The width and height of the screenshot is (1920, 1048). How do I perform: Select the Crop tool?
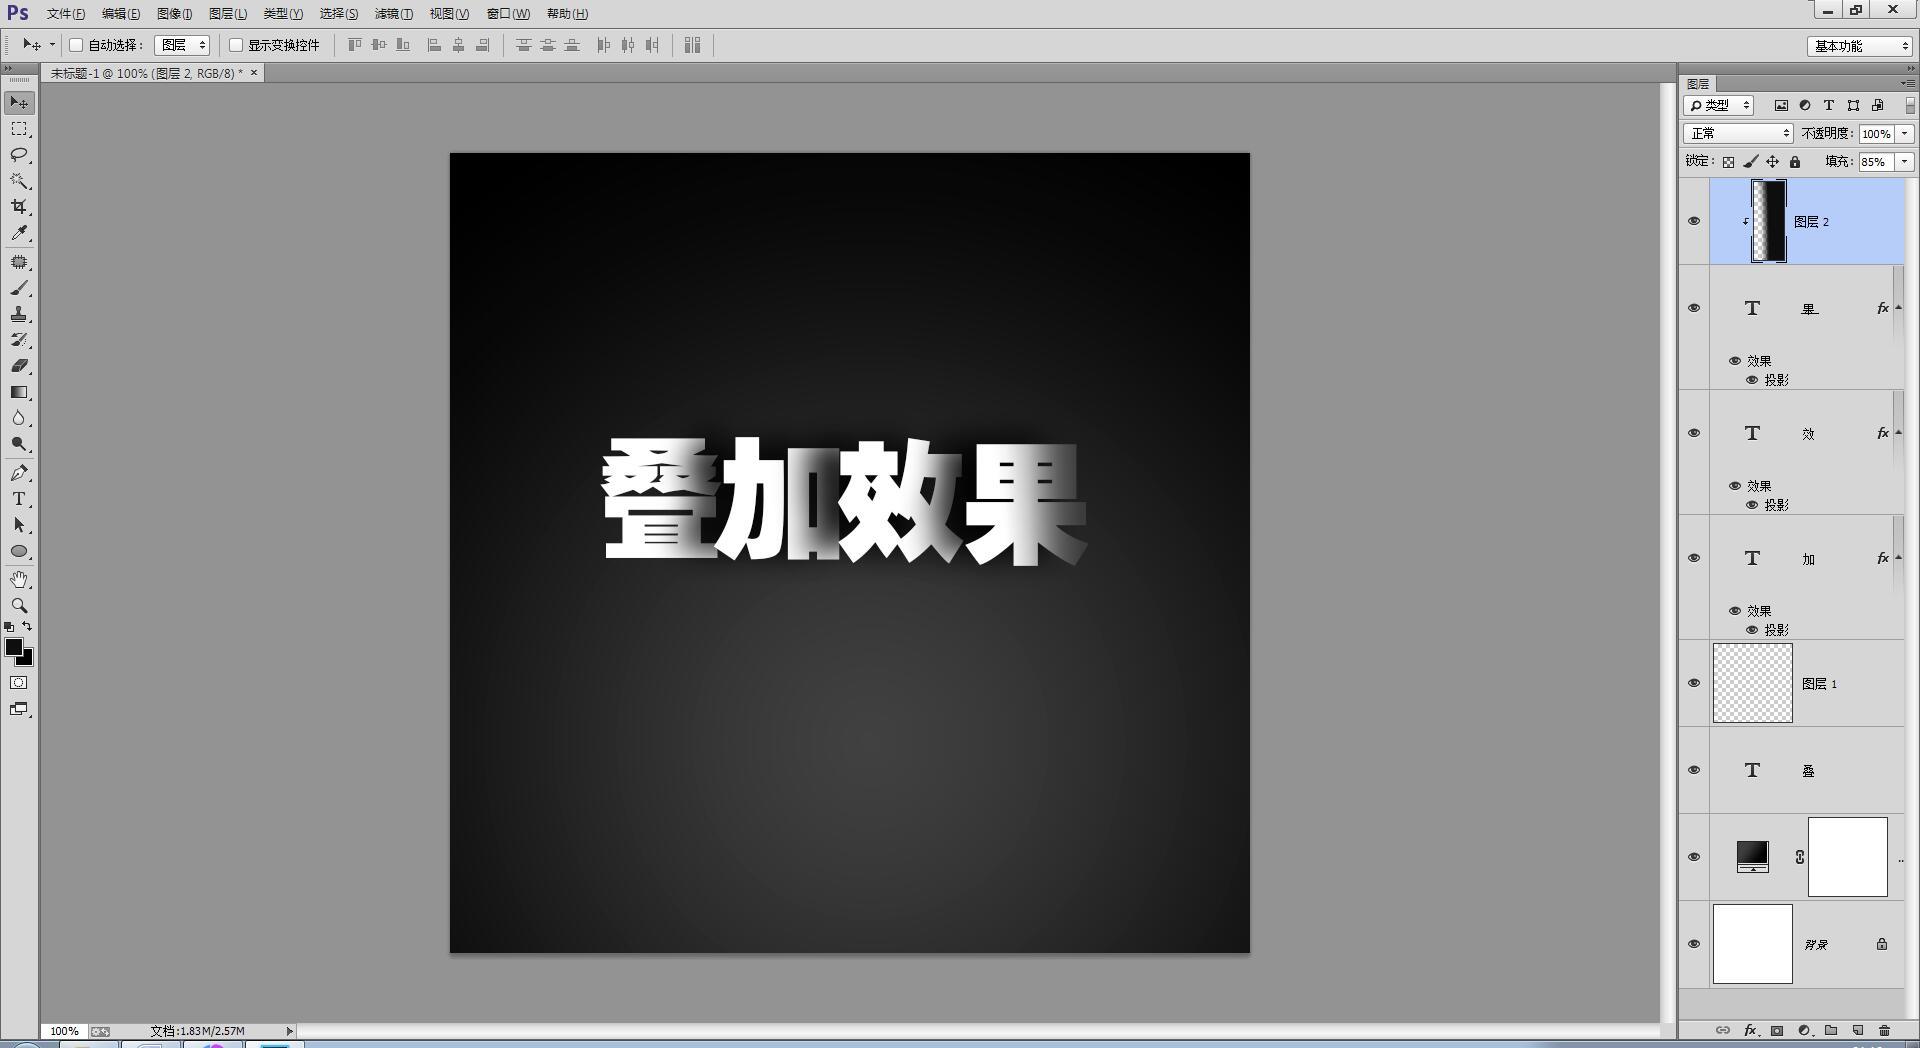(x=19, y=207)
